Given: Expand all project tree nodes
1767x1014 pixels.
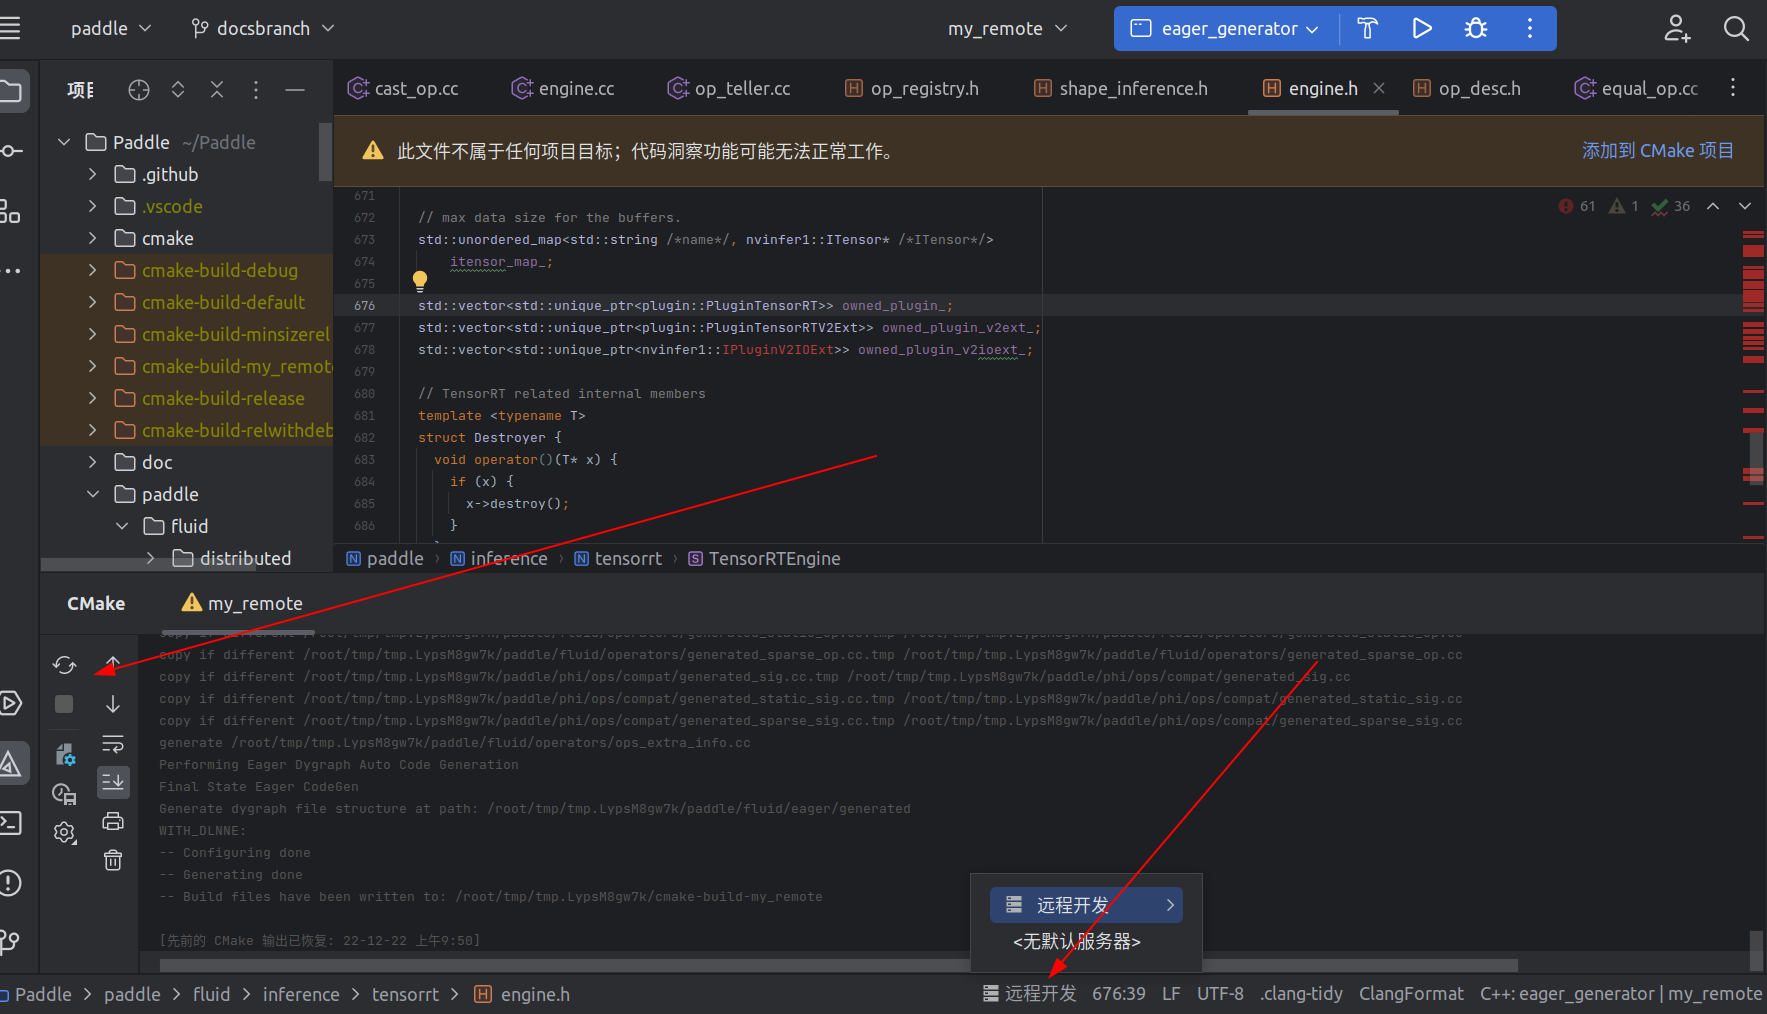Looking at the screenshot, I should pos(178,90).
